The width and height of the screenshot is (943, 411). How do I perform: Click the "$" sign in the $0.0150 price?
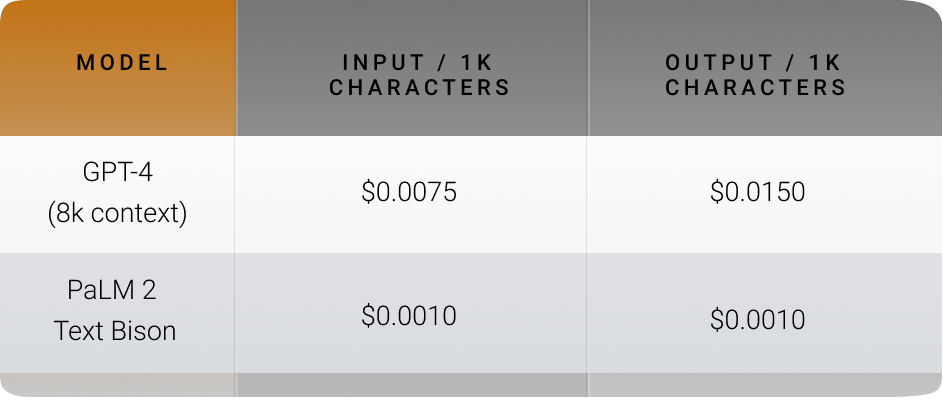716,192
